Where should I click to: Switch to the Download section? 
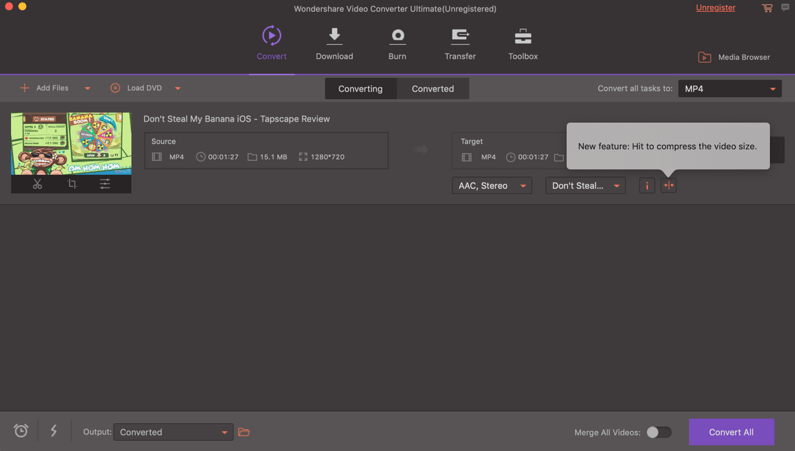click(334, 44)
